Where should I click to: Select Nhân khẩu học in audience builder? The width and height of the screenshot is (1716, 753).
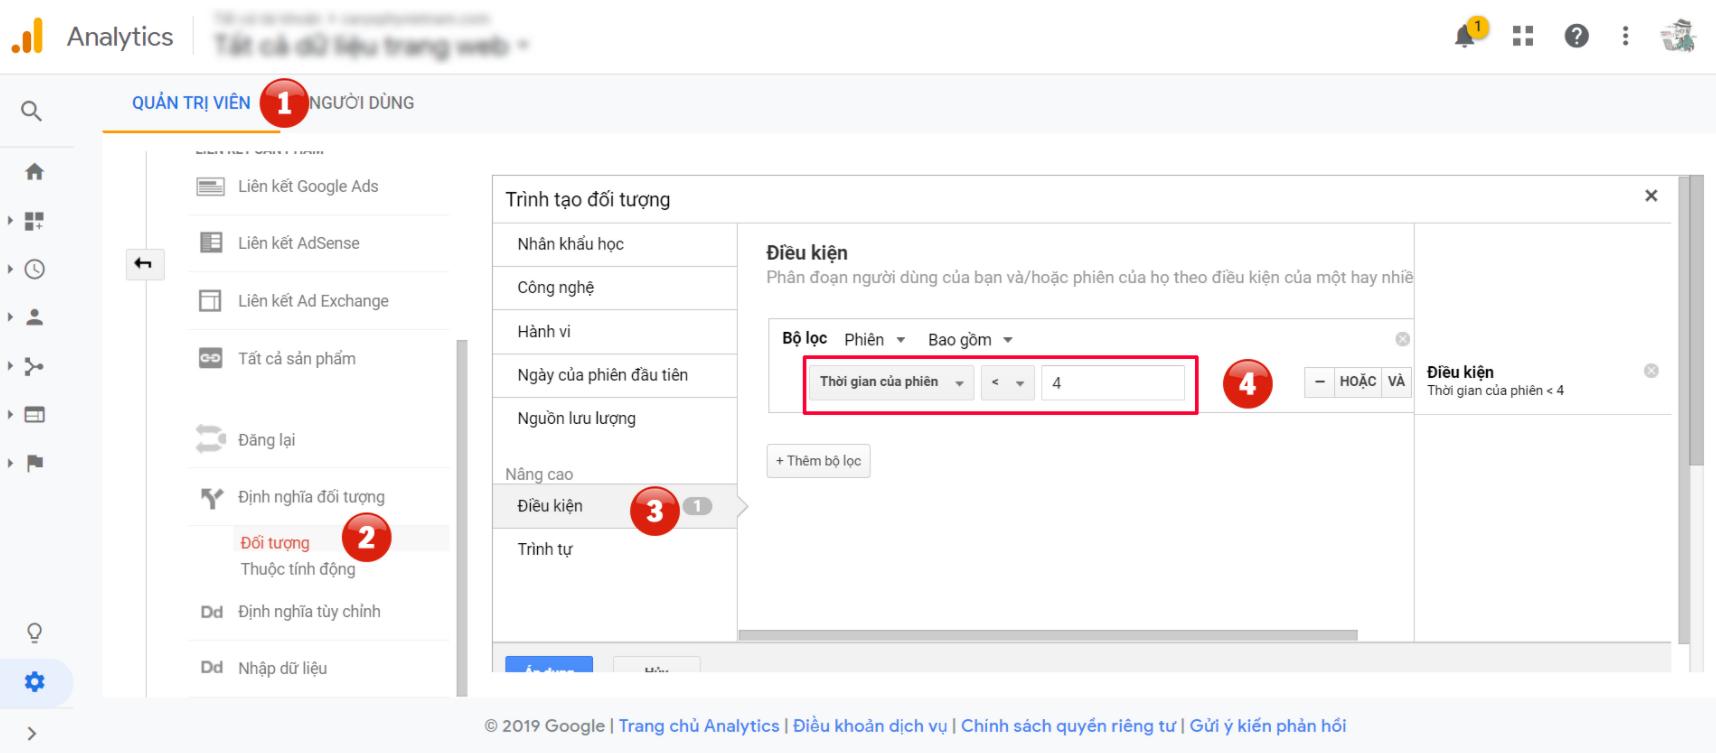(x=615, y=244)
